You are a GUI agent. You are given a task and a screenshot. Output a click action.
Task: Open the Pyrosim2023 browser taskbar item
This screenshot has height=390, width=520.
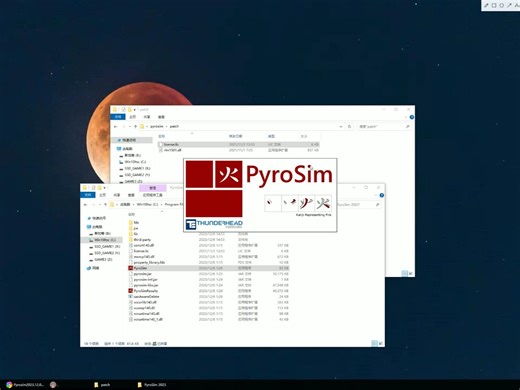point(25,385)
